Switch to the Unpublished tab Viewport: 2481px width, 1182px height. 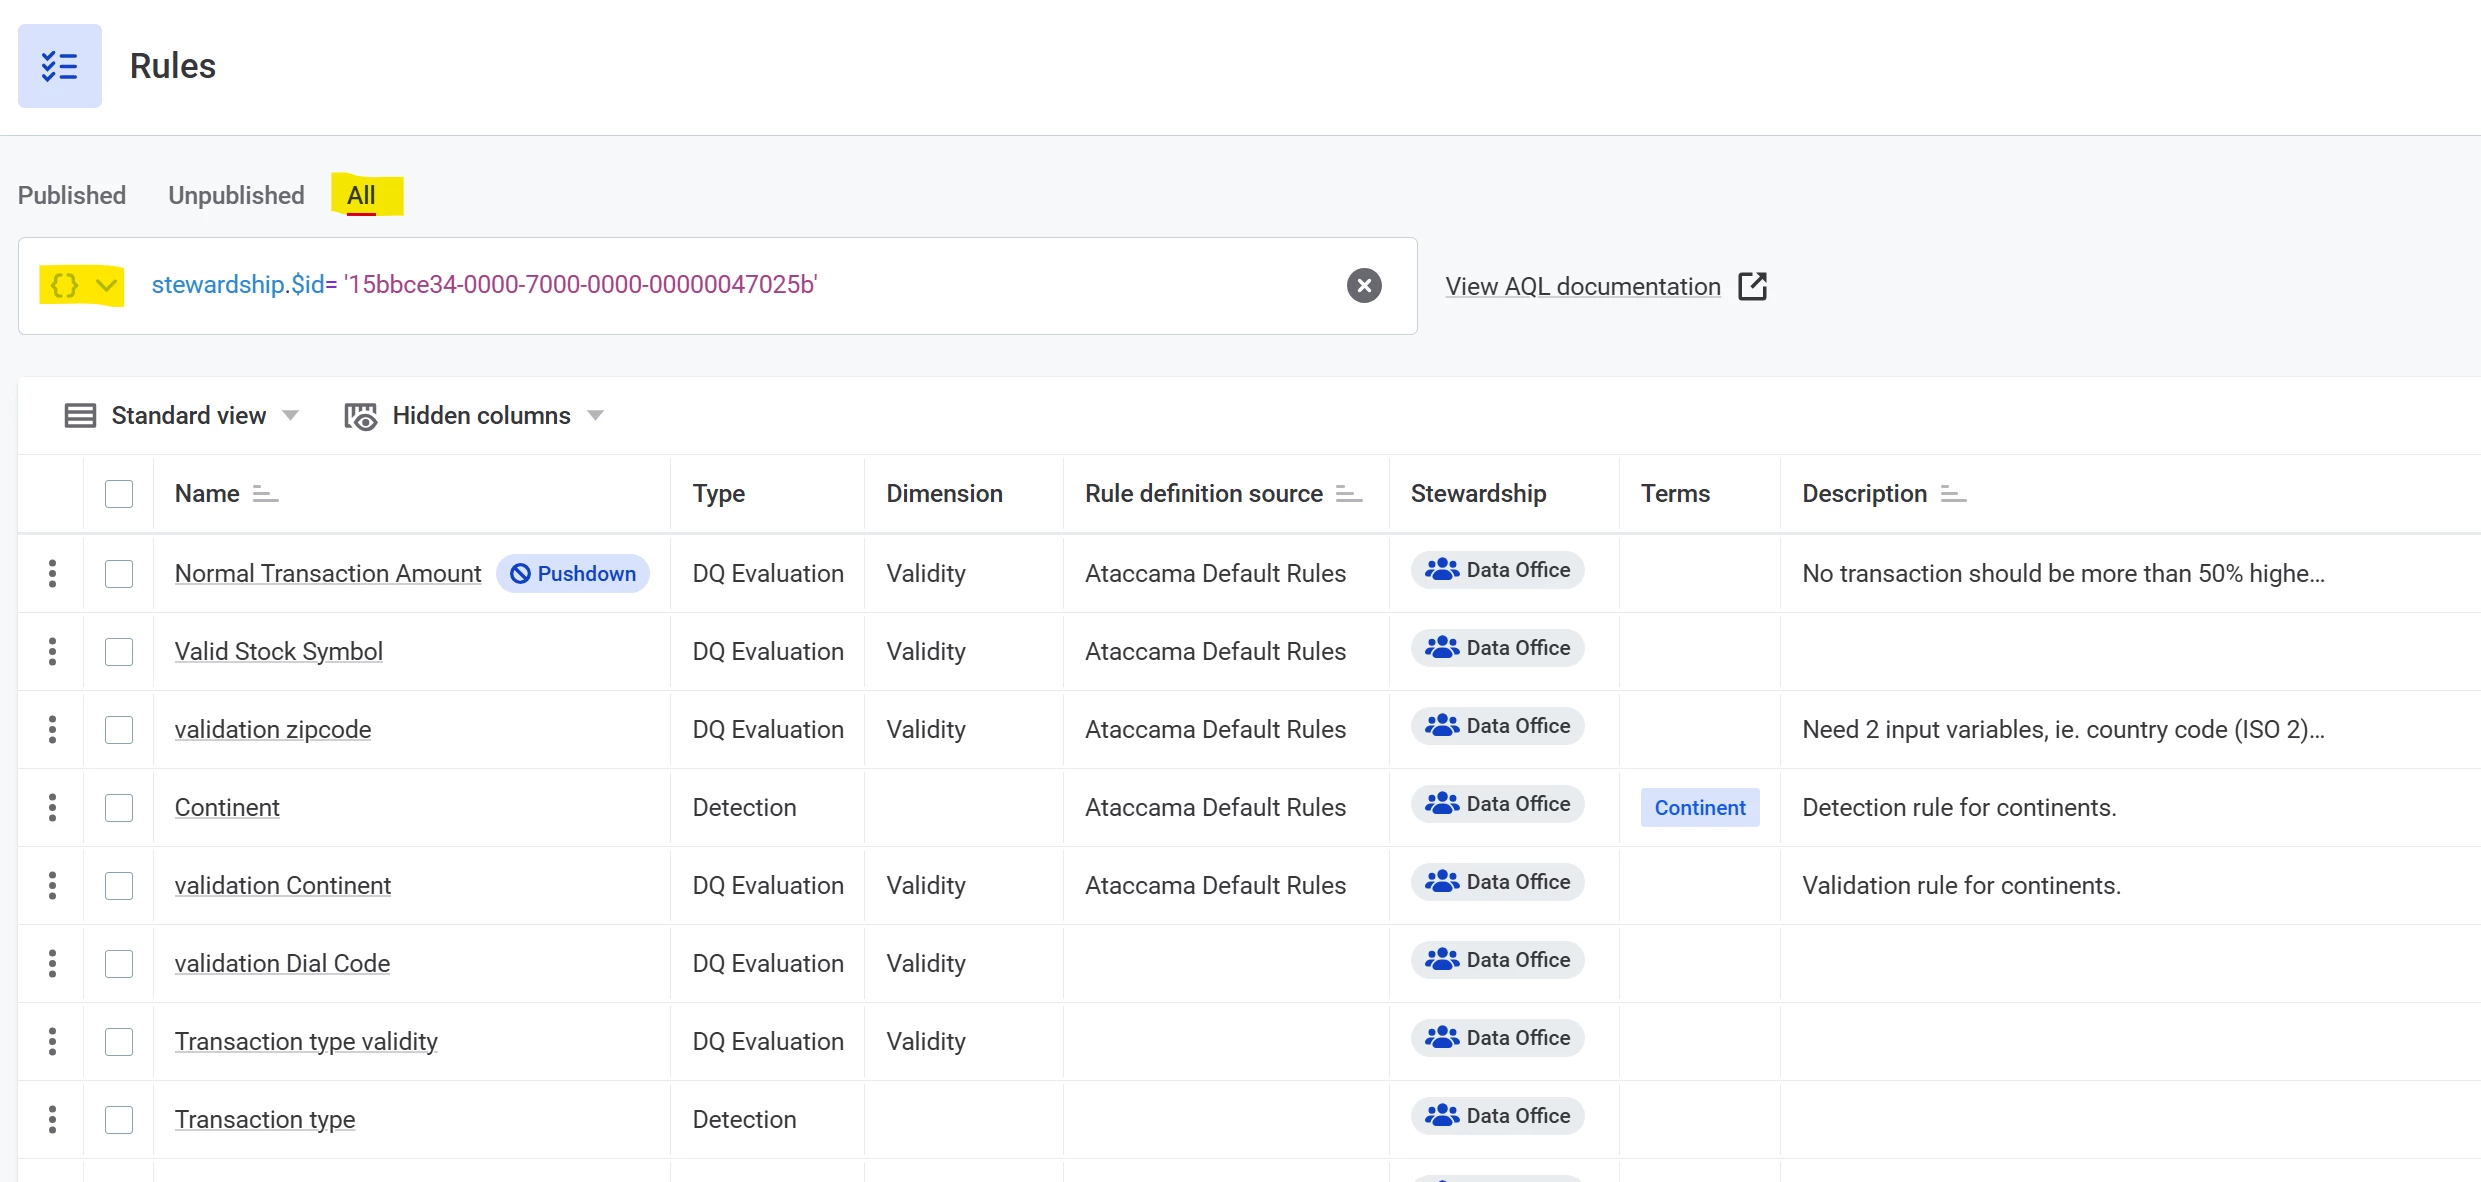236,195
